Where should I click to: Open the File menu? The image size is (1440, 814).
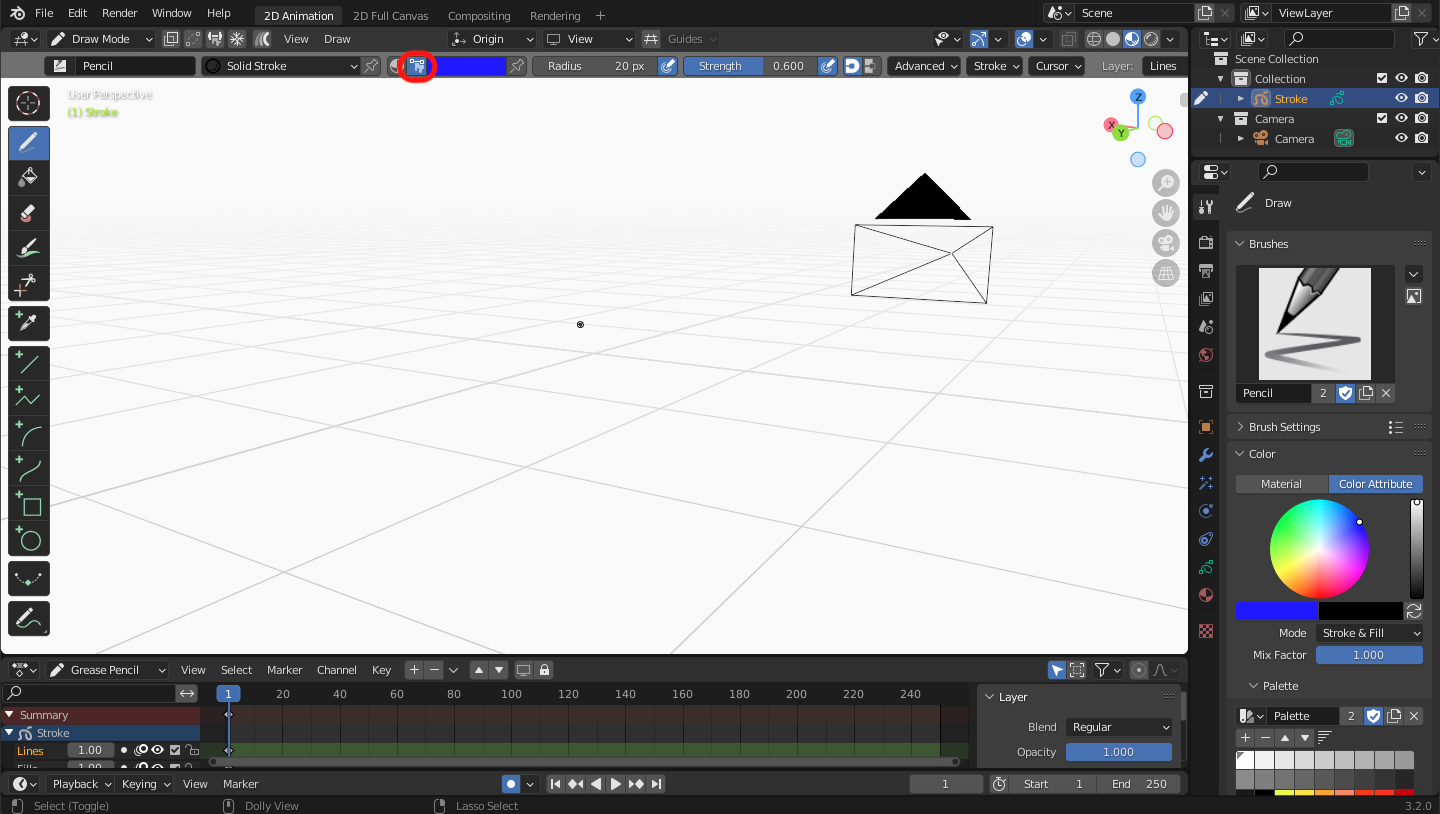coord(44,13)
